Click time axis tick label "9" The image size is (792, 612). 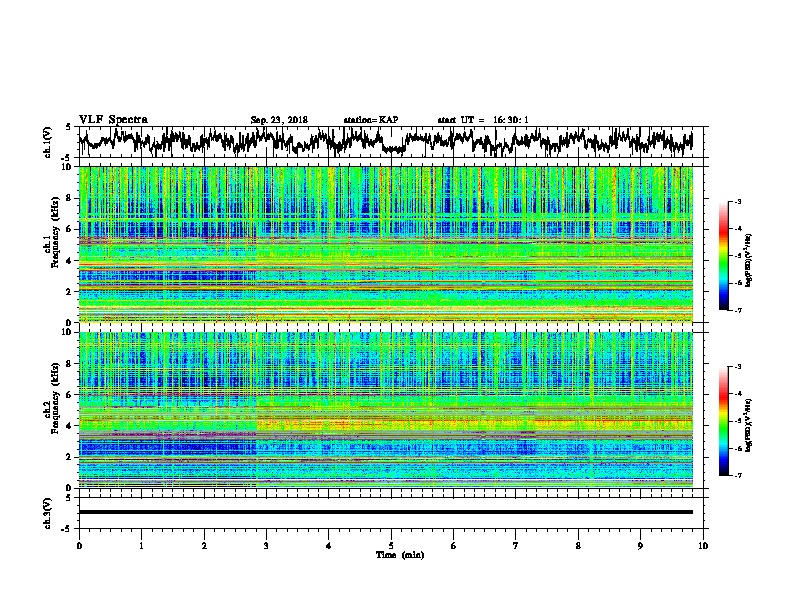[640, 546]
